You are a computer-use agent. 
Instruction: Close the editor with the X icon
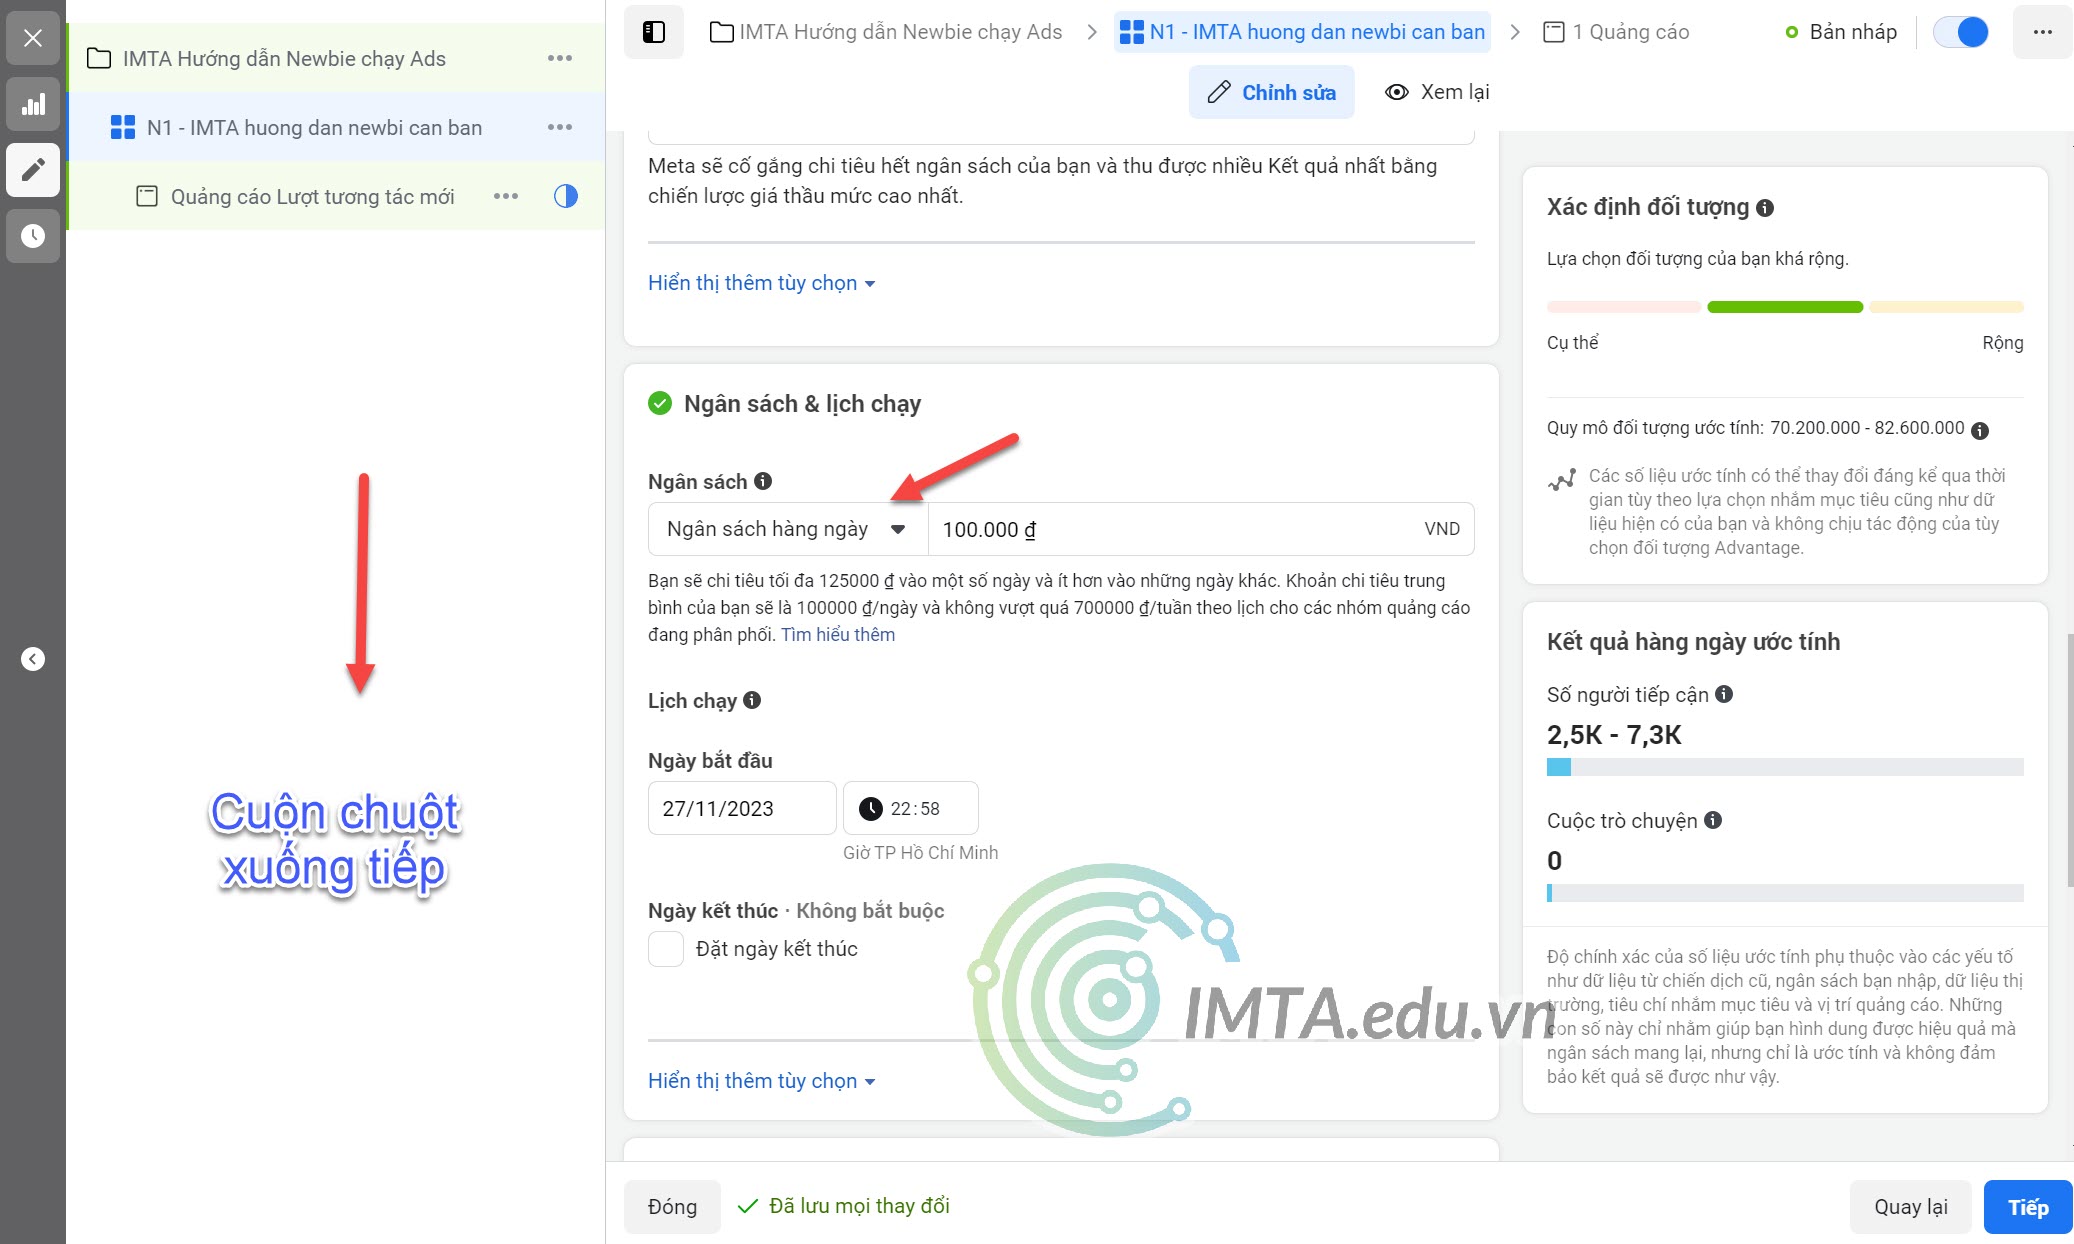coord(33,39)
